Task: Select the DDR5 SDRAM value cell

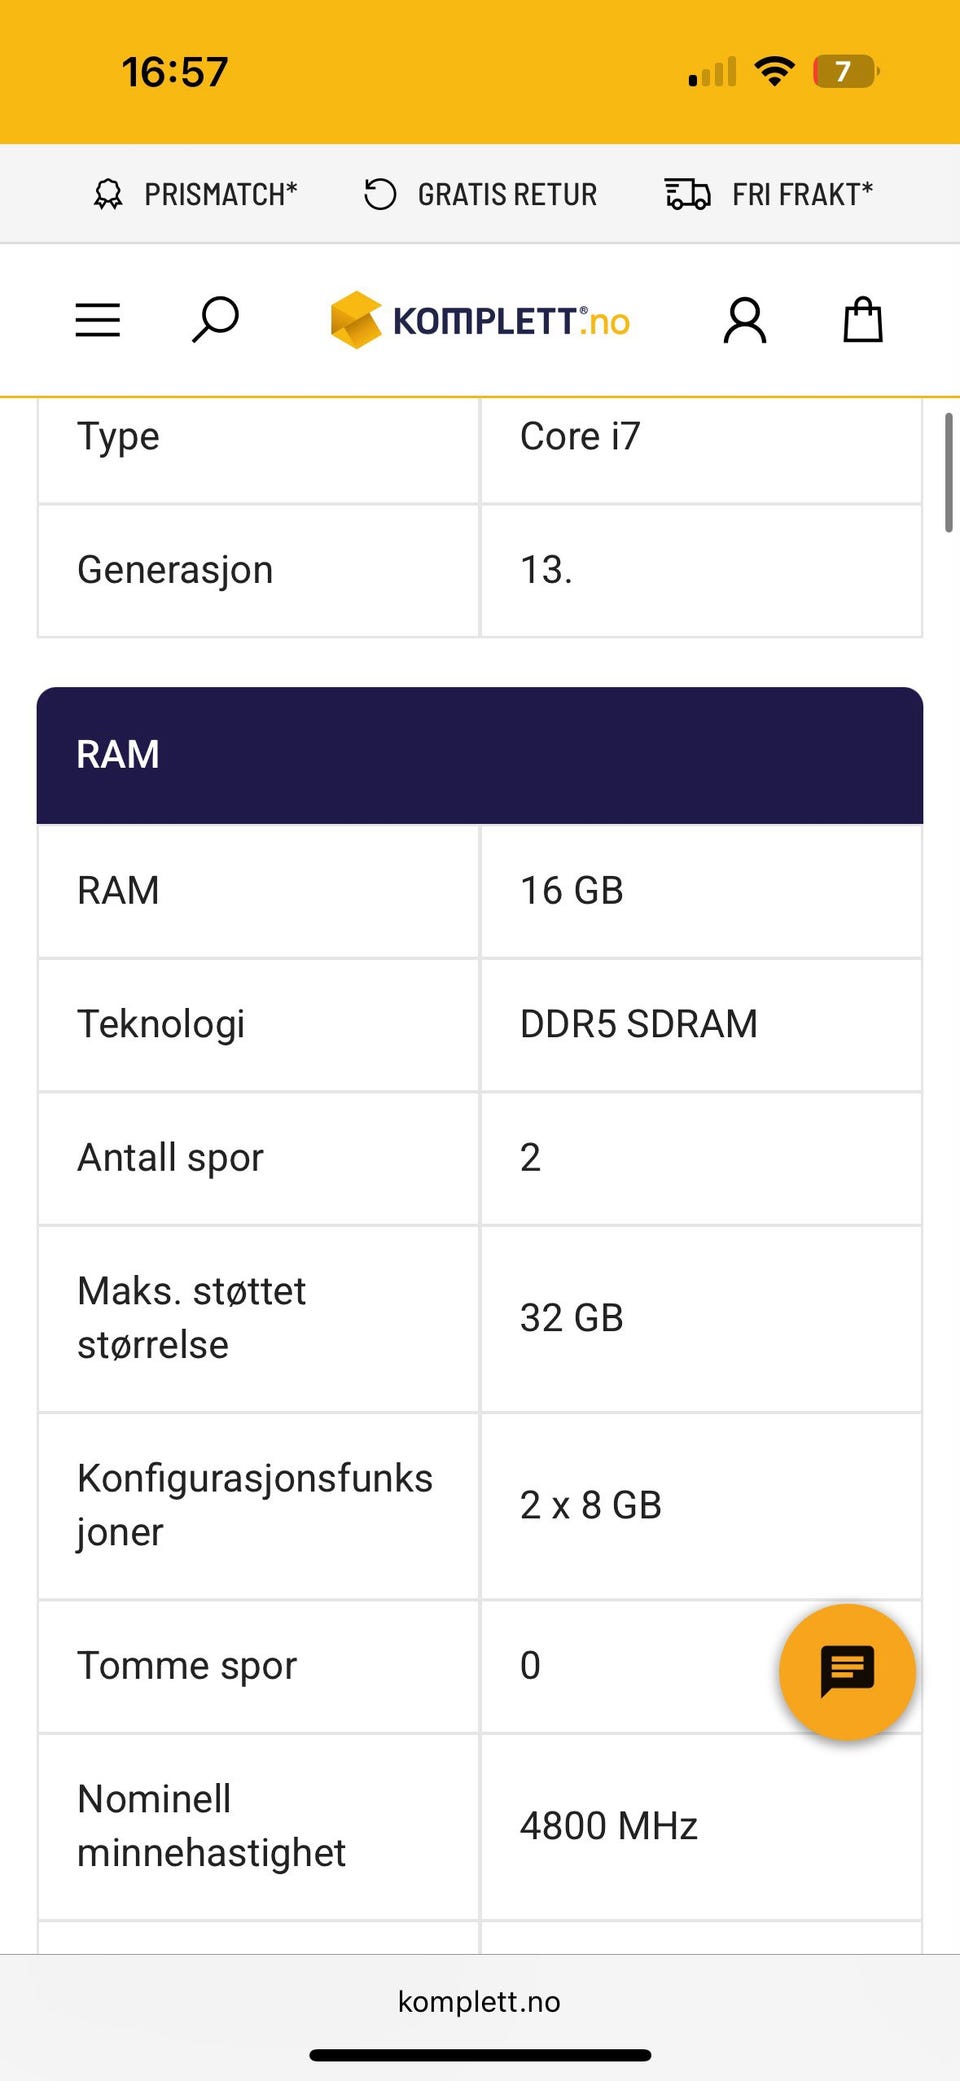Action: pos(639,1024)
